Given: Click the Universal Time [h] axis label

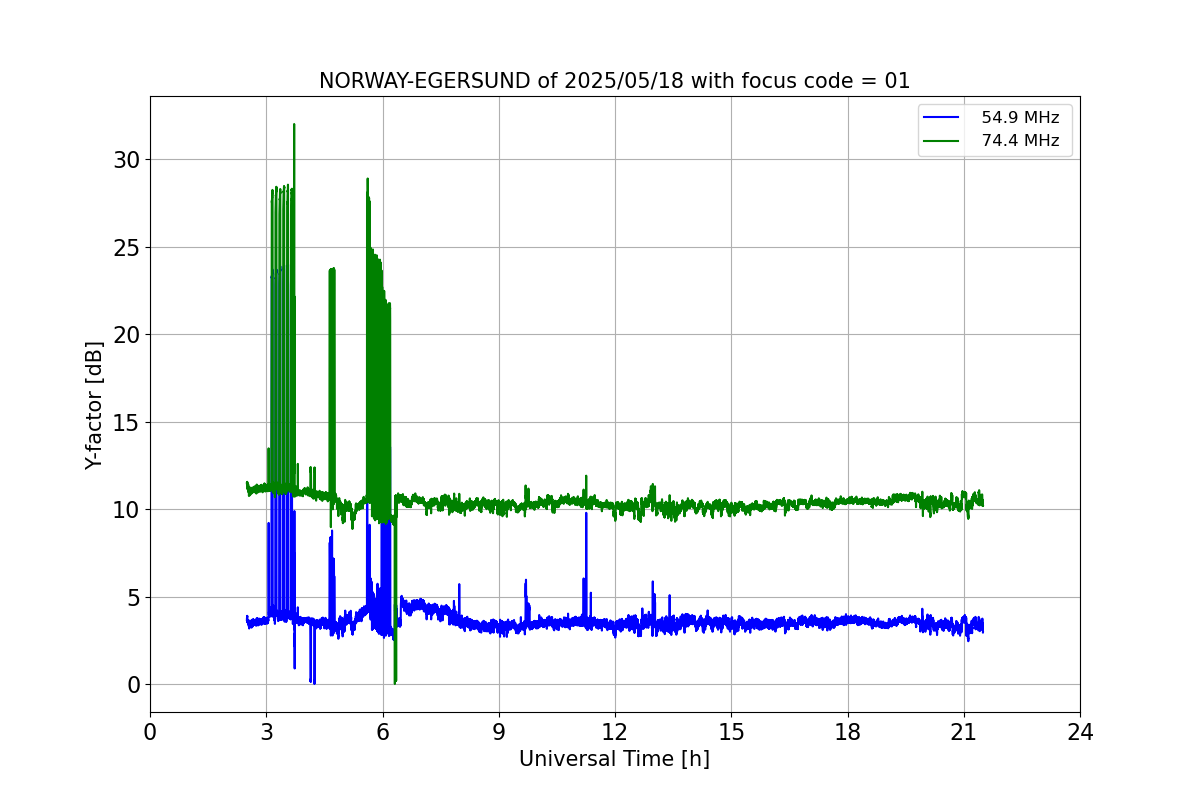Looking at the screenshot, I should pos(614,759).
